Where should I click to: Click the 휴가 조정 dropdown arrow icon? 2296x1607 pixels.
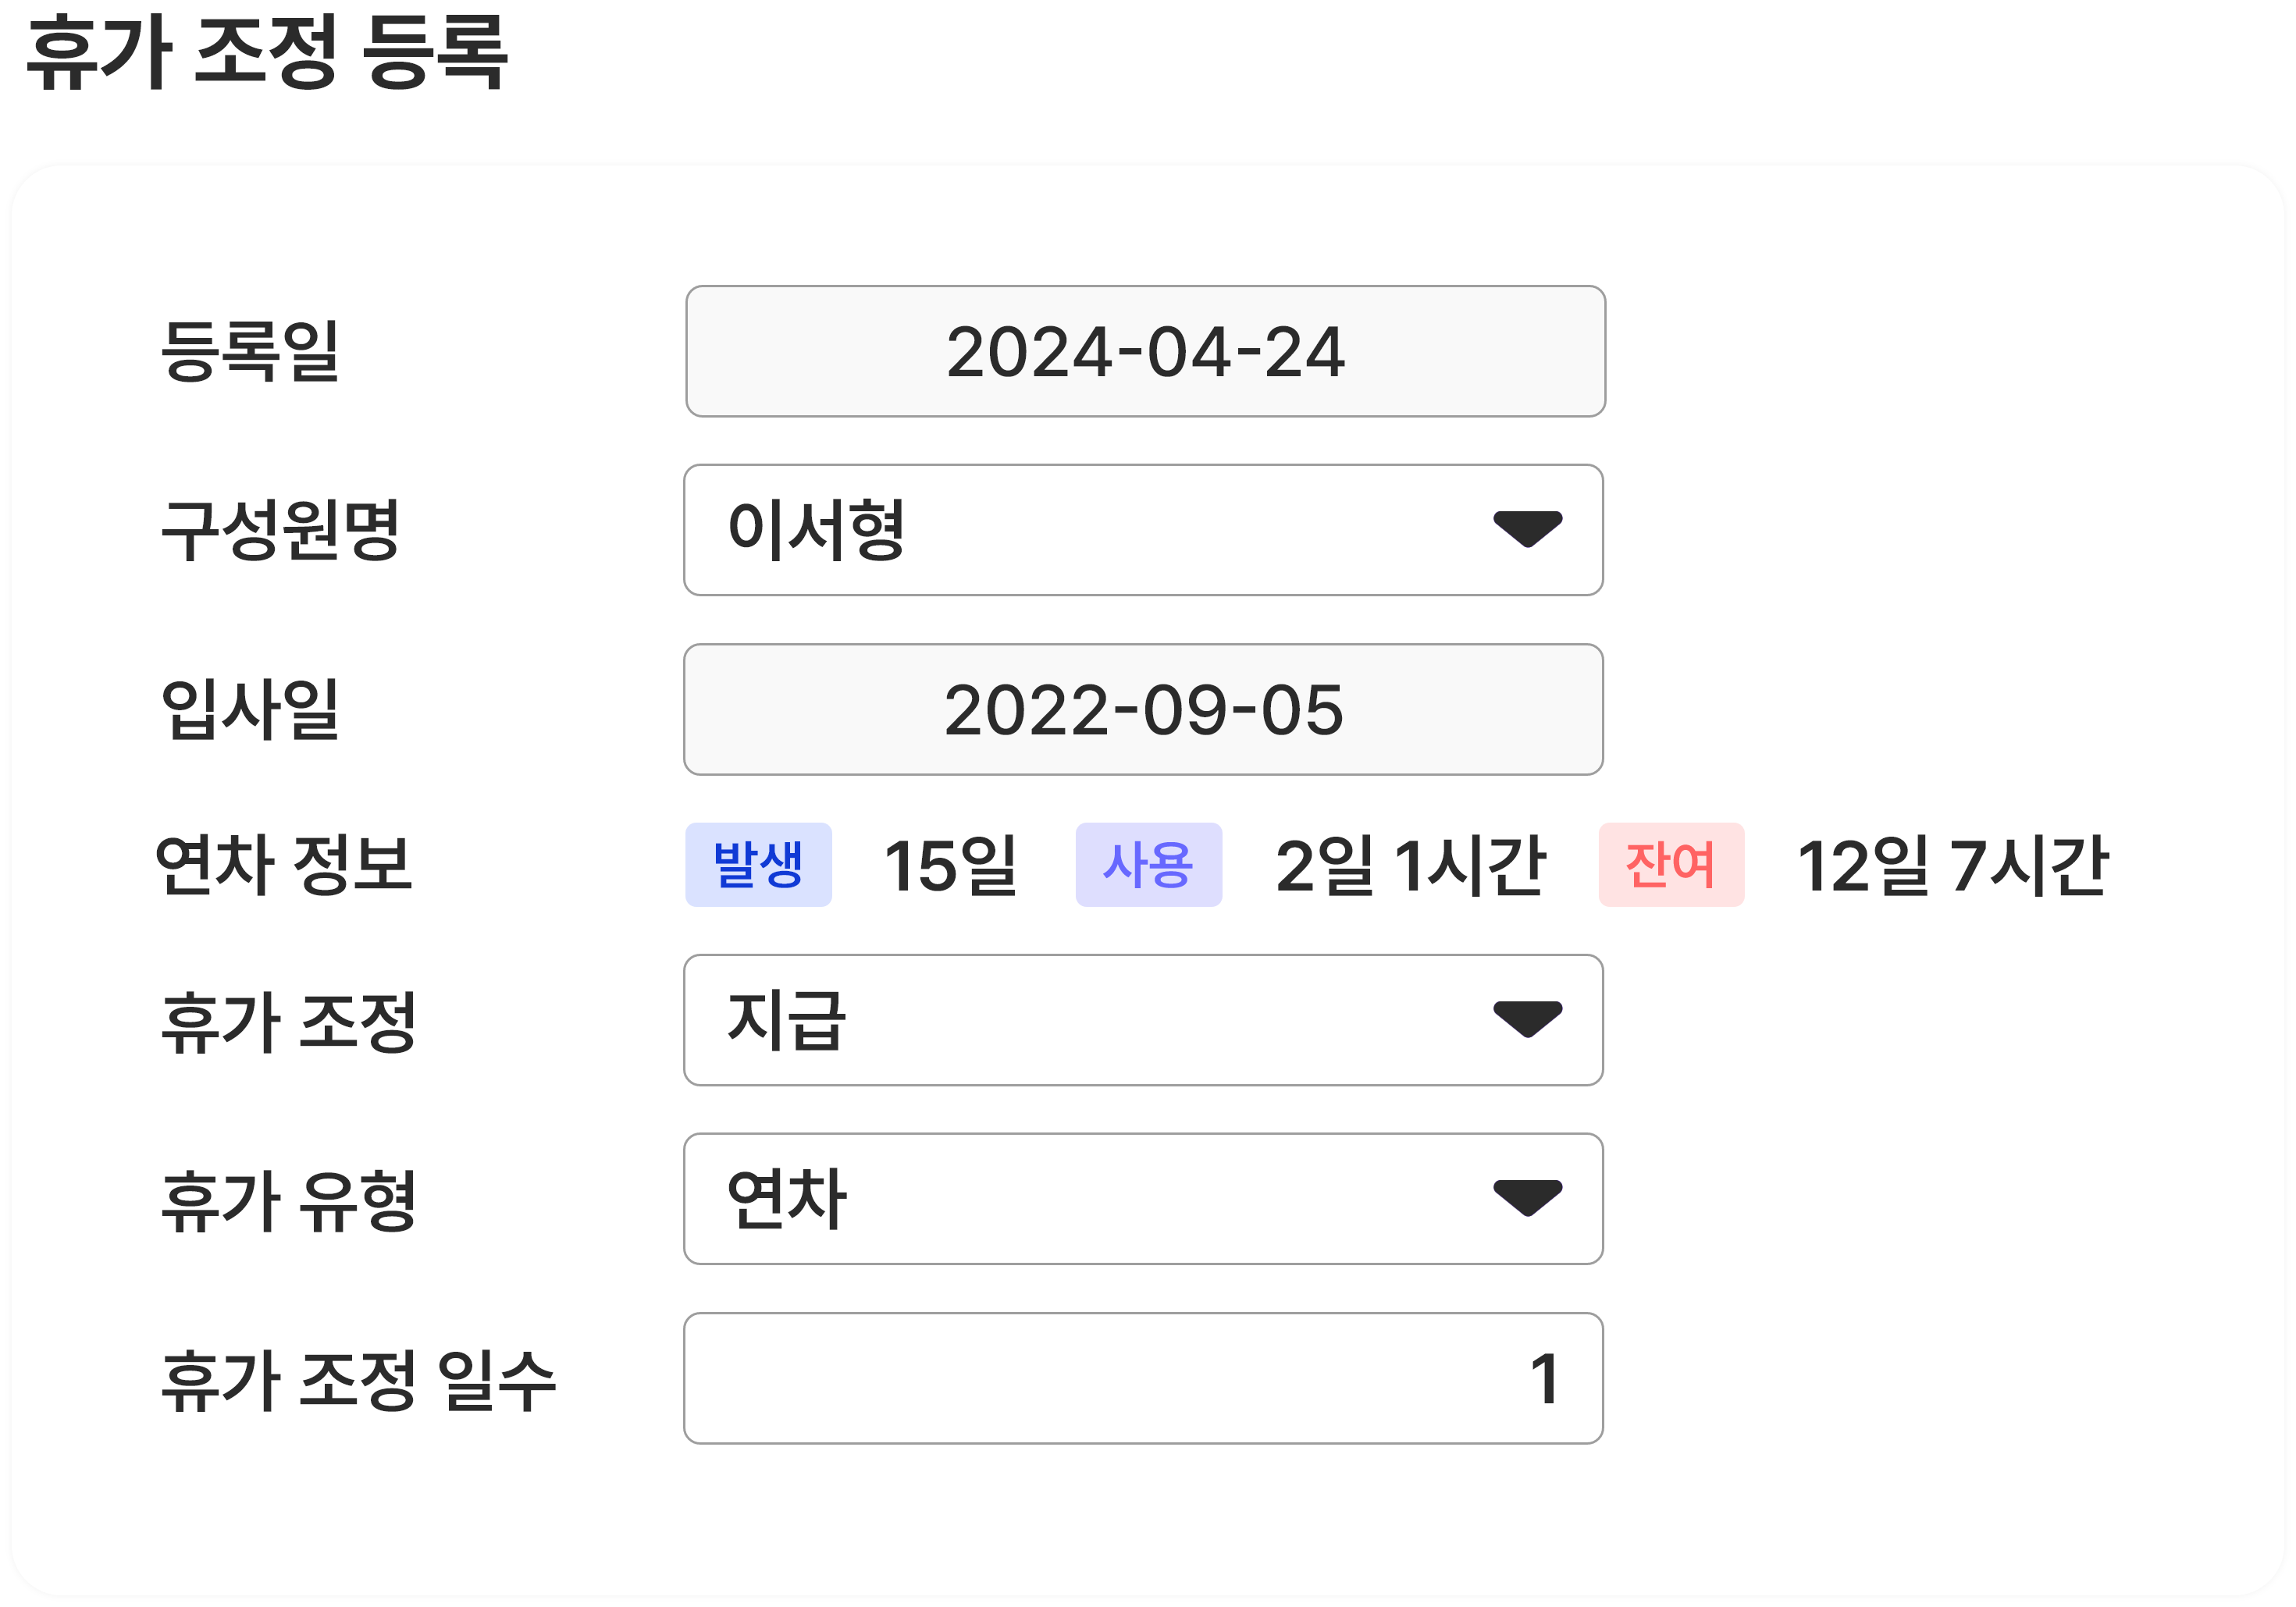point(1527,1019)
